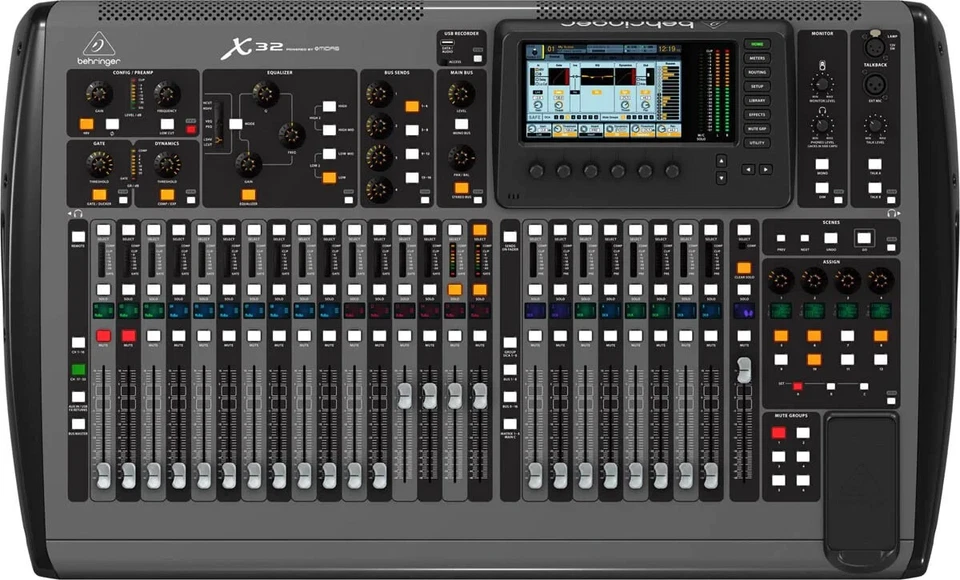Open the Setup screen page
The image size is (960, 580).
(x=757, y=86)
